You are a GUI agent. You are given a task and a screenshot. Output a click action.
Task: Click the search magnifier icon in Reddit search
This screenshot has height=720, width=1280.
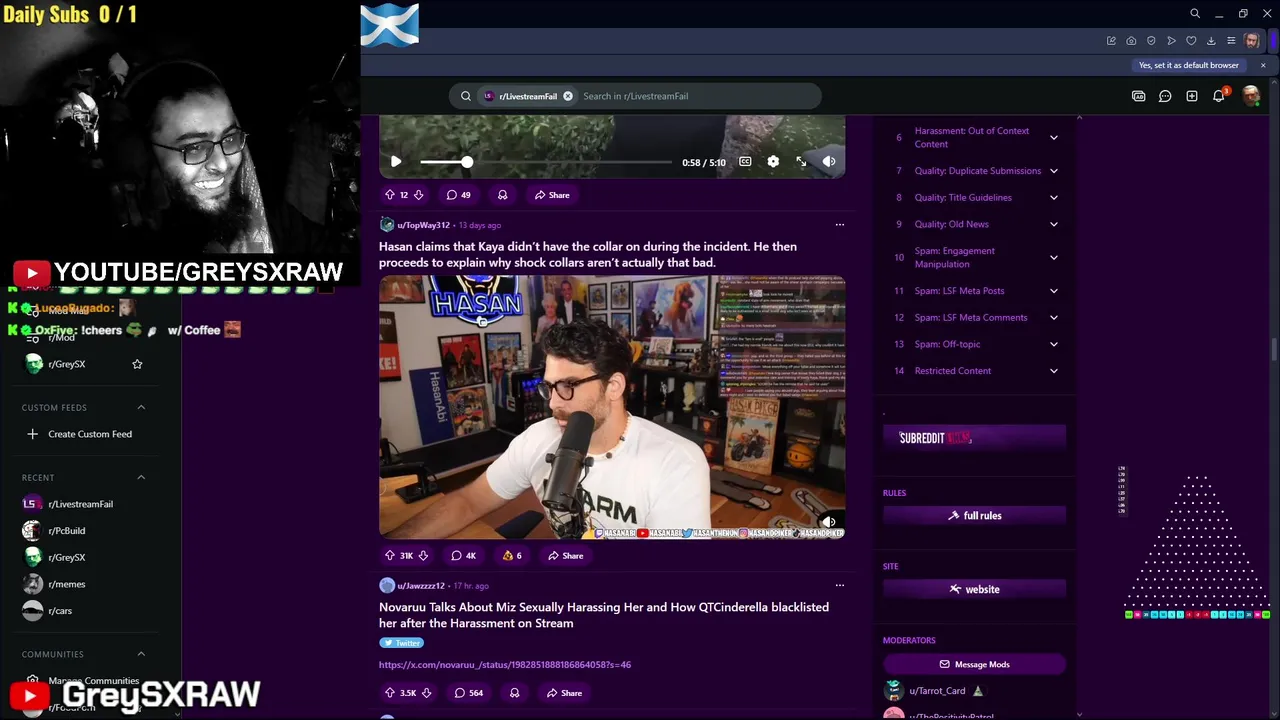[466, 96]
